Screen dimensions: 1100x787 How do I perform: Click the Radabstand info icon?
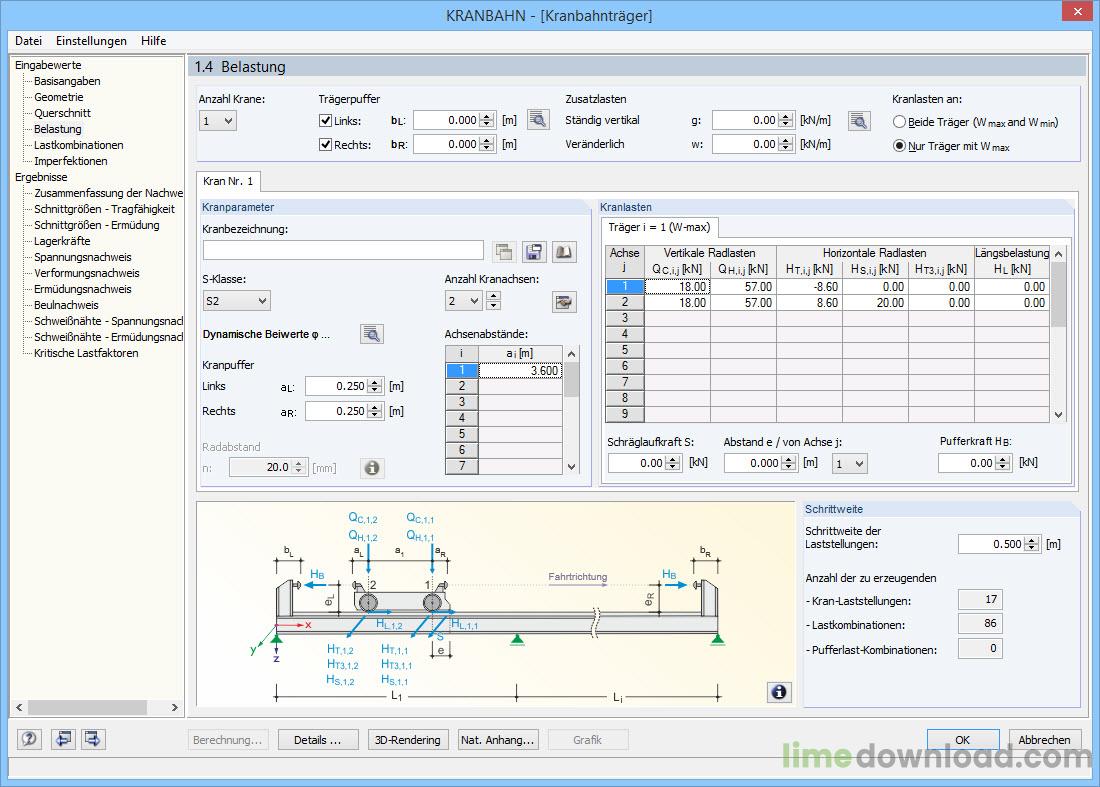(x=372, y=467)
